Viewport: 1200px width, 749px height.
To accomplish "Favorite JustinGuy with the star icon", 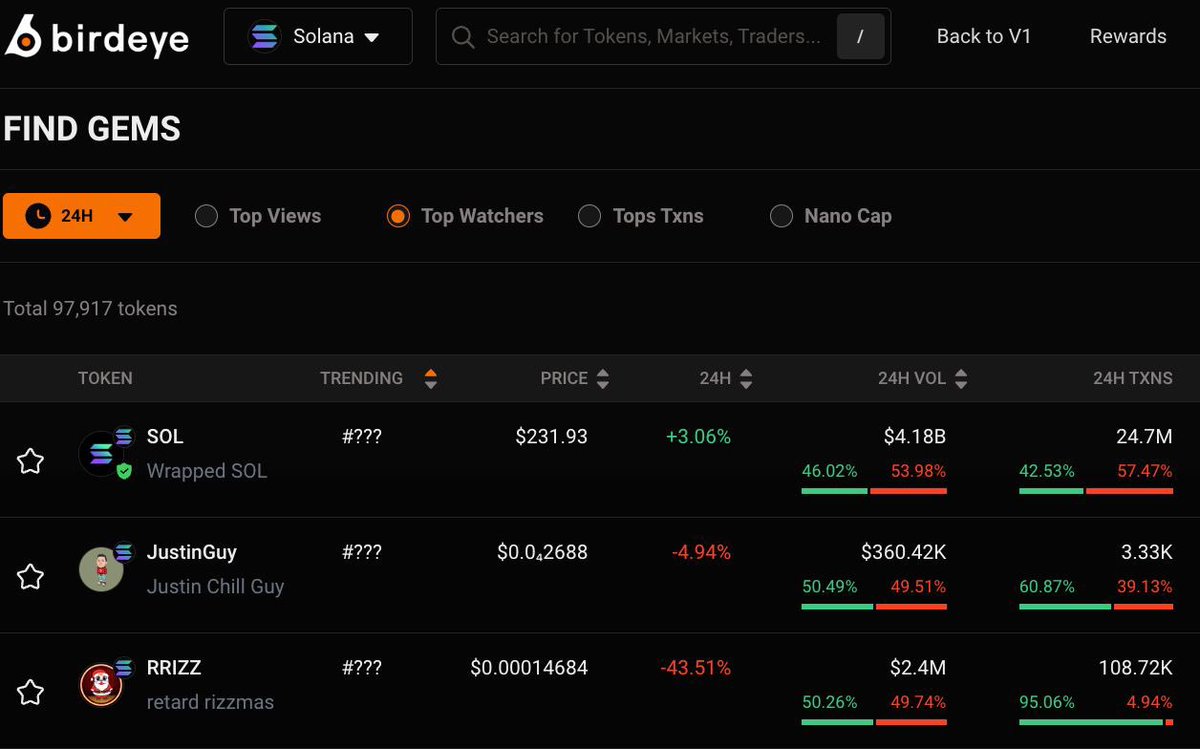I will 31,576.
